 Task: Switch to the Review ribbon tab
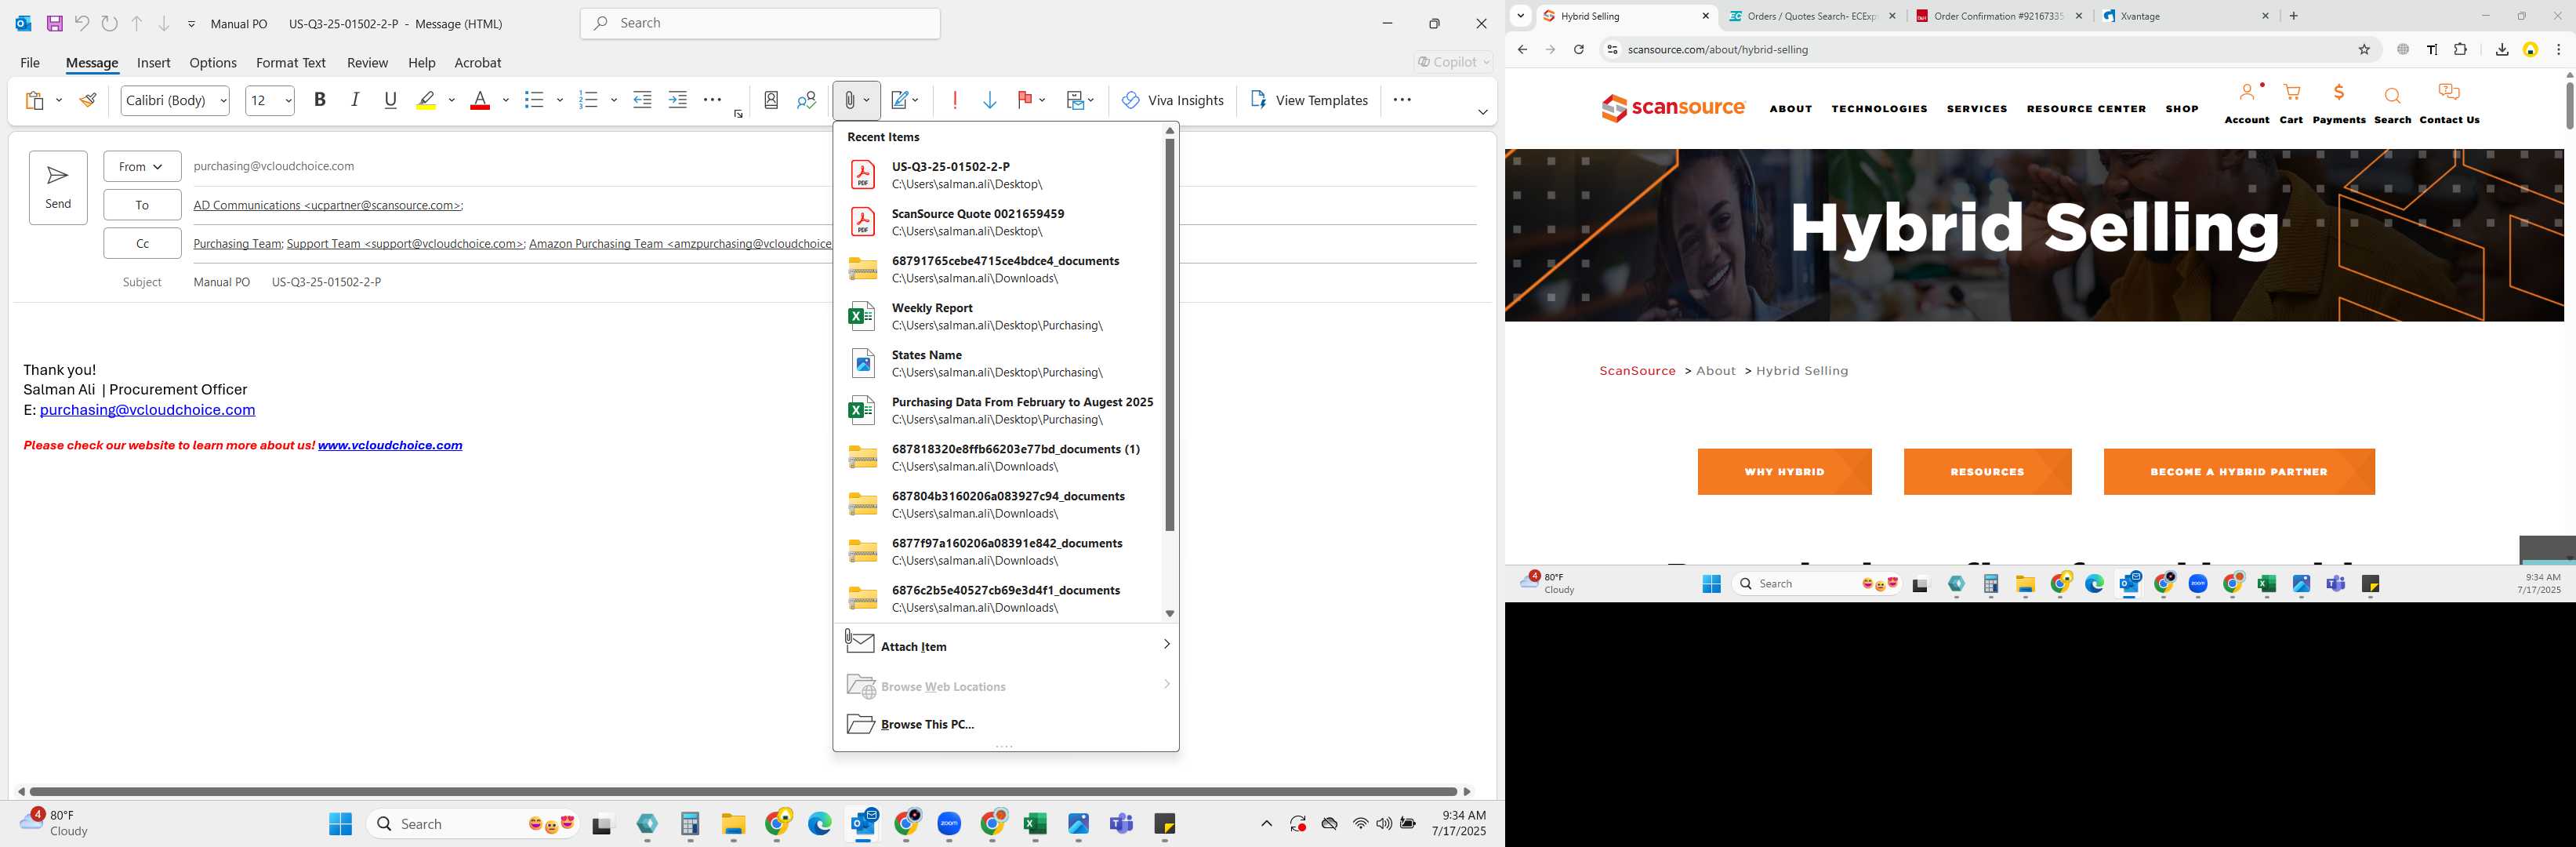[367, 62]
